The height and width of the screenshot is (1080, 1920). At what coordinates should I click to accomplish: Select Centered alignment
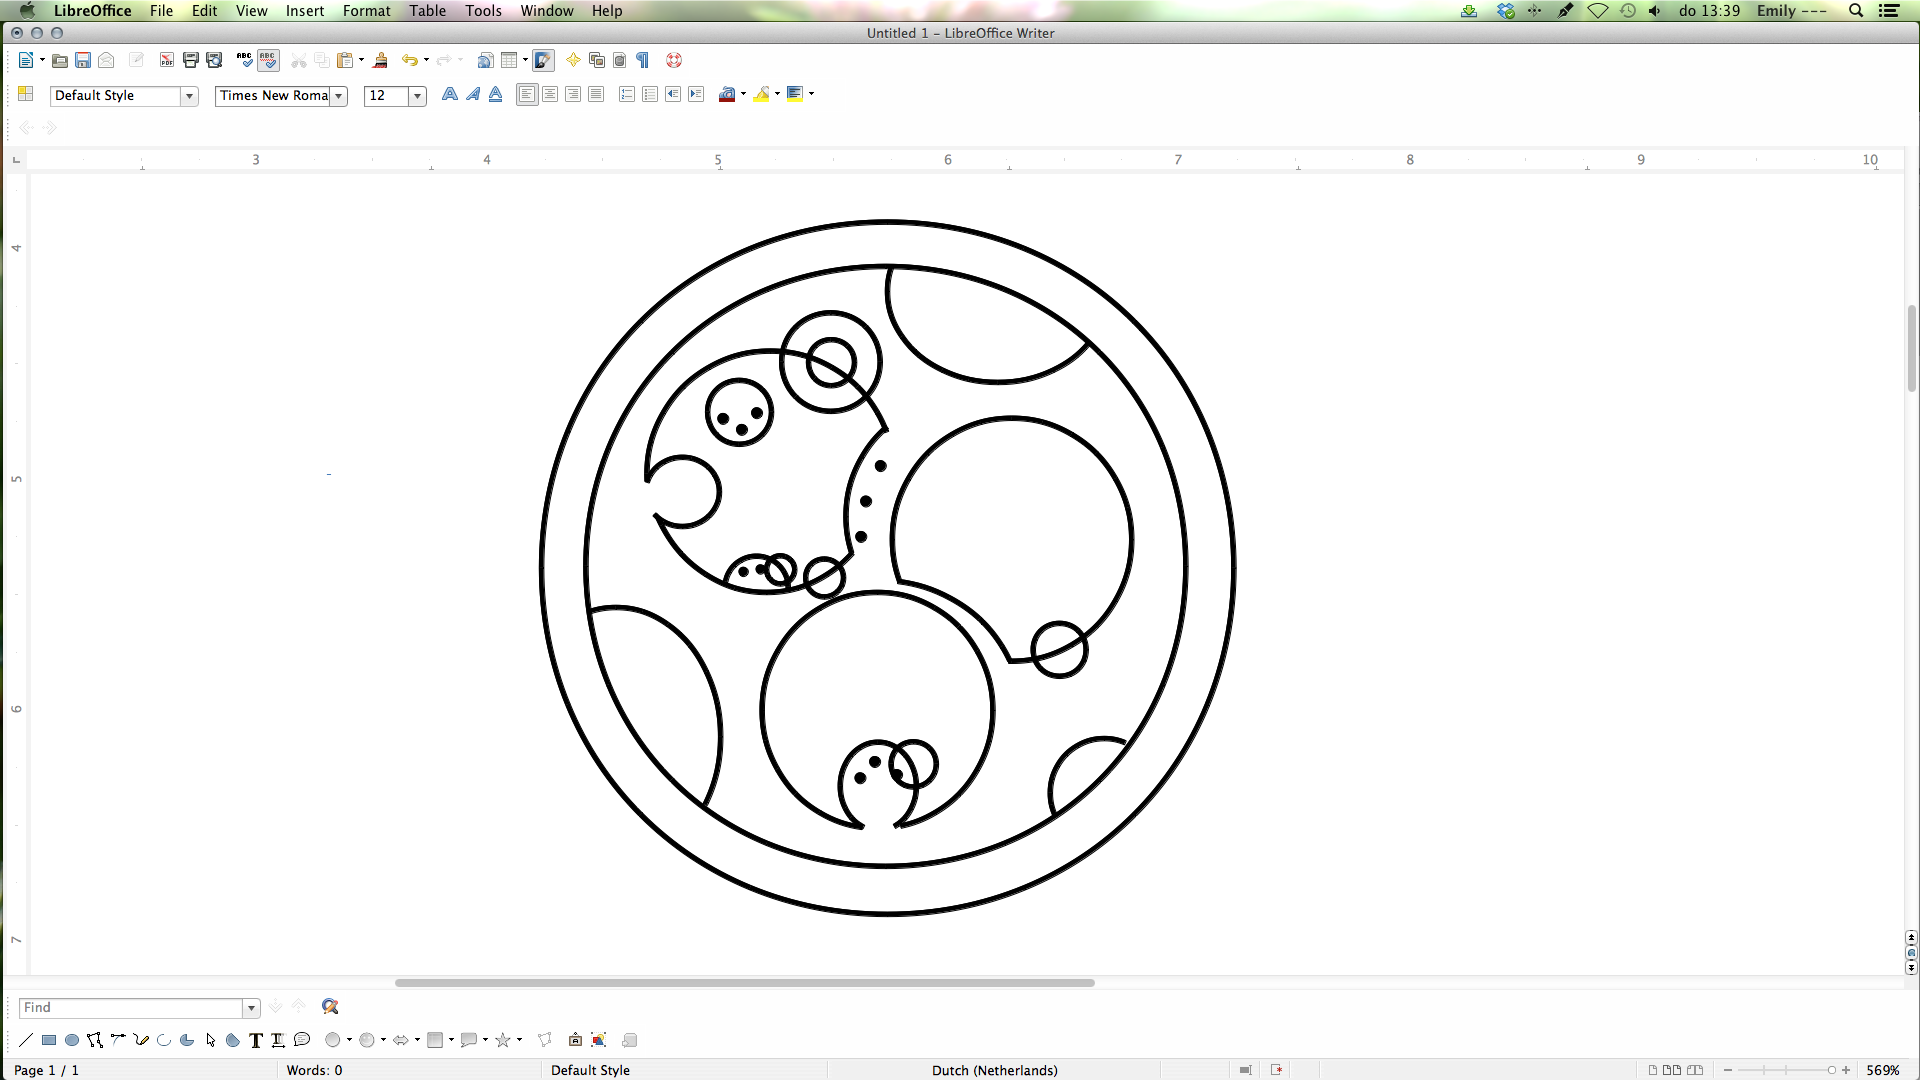click(550, 94)
